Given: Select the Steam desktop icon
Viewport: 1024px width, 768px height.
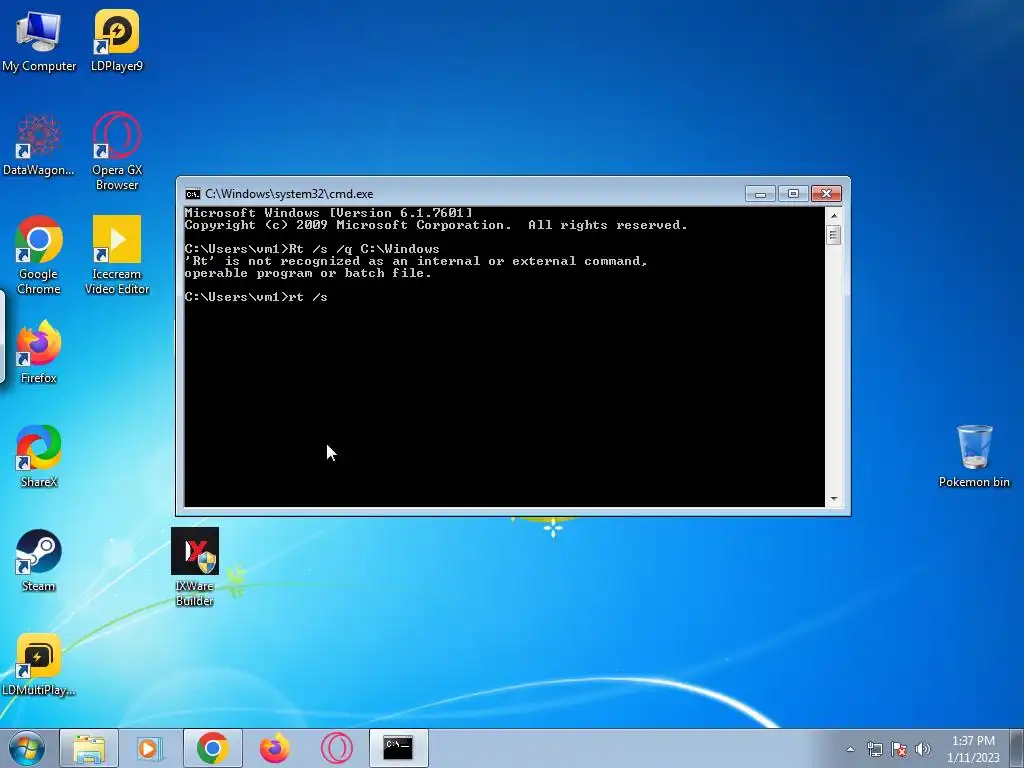Looking at the screenshot, I should [x=39, y=560].
